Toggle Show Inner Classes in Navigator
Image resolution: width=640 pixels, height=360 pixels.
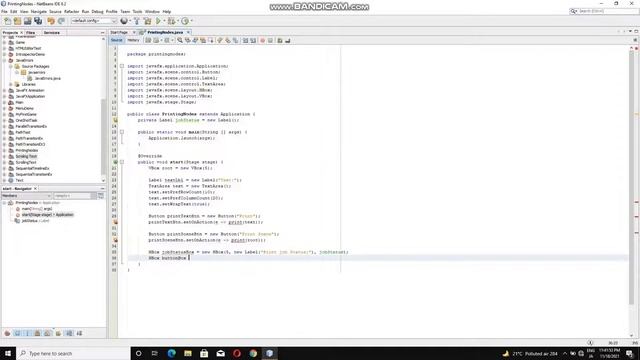pos(48,333)
